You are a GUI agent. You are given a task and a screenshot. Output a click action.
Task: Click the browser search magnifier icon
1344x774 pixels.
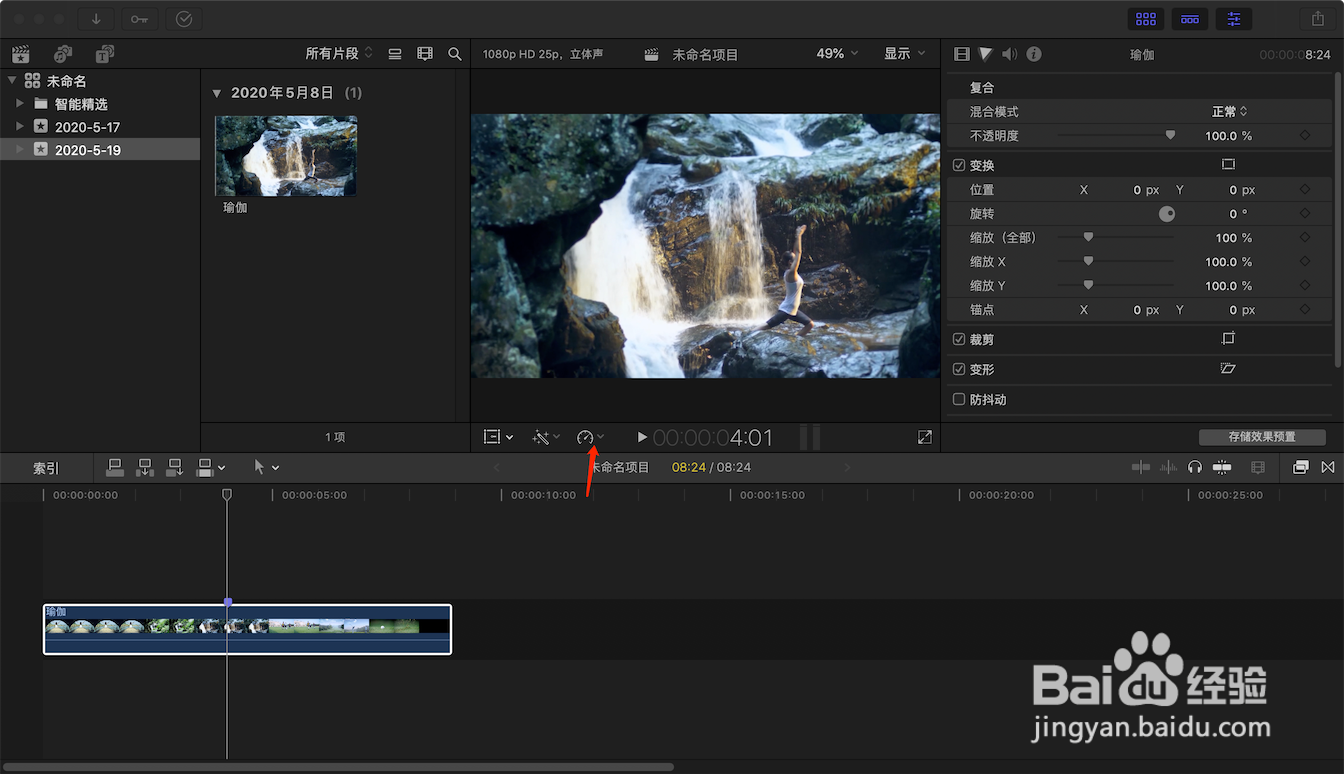[455, 54]
